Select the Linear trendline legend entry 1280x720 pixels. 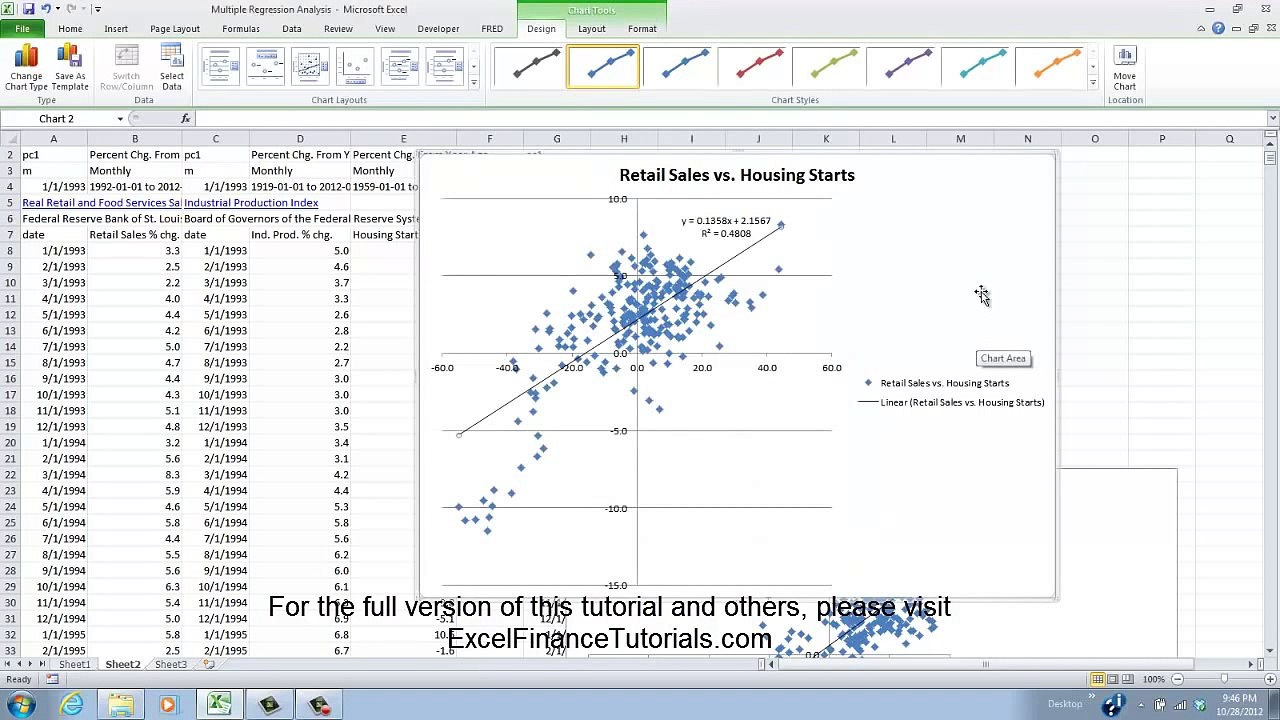coord(951,403)
